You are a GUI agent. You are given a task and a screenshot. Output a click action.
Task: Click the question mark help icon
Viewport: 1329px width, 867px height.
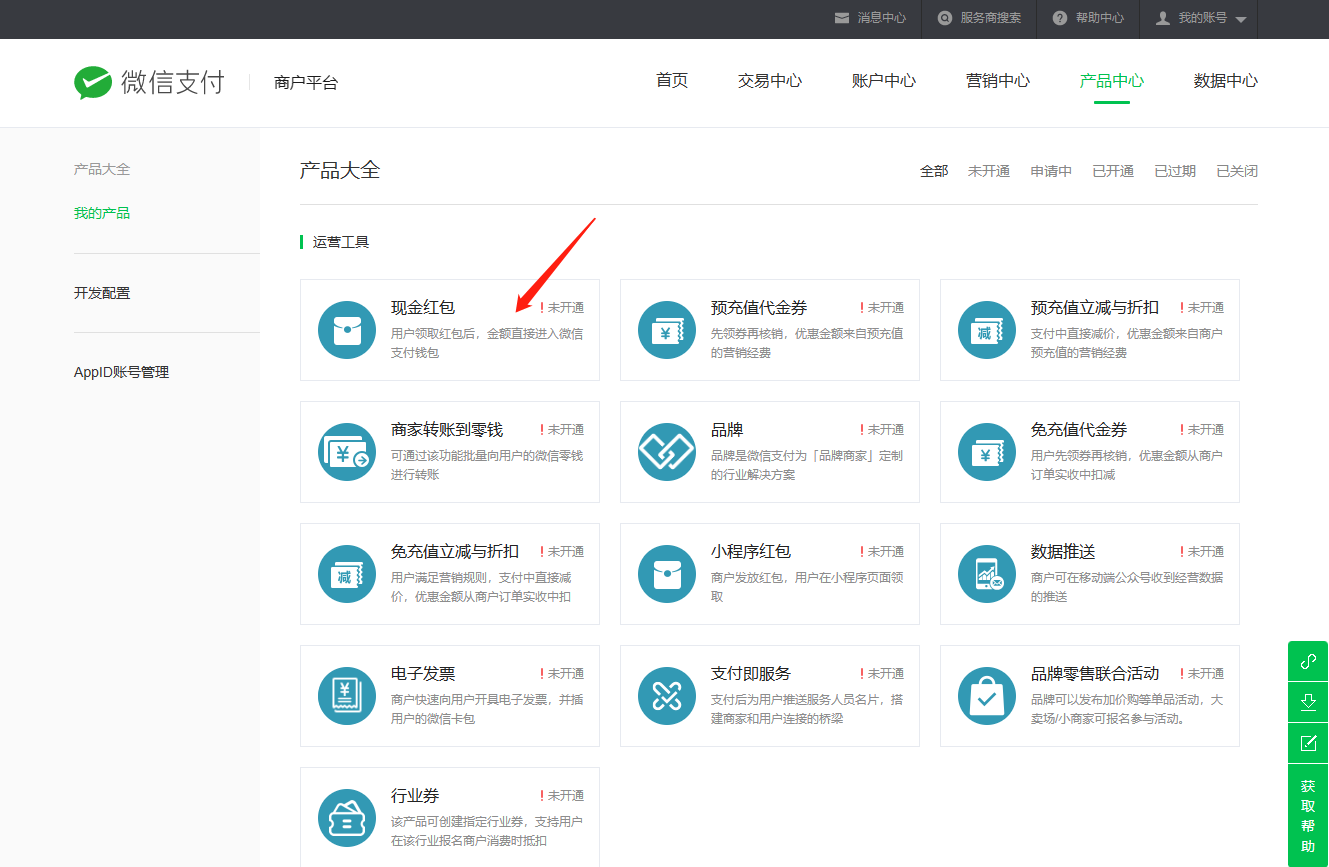[x=1060, y=18]
